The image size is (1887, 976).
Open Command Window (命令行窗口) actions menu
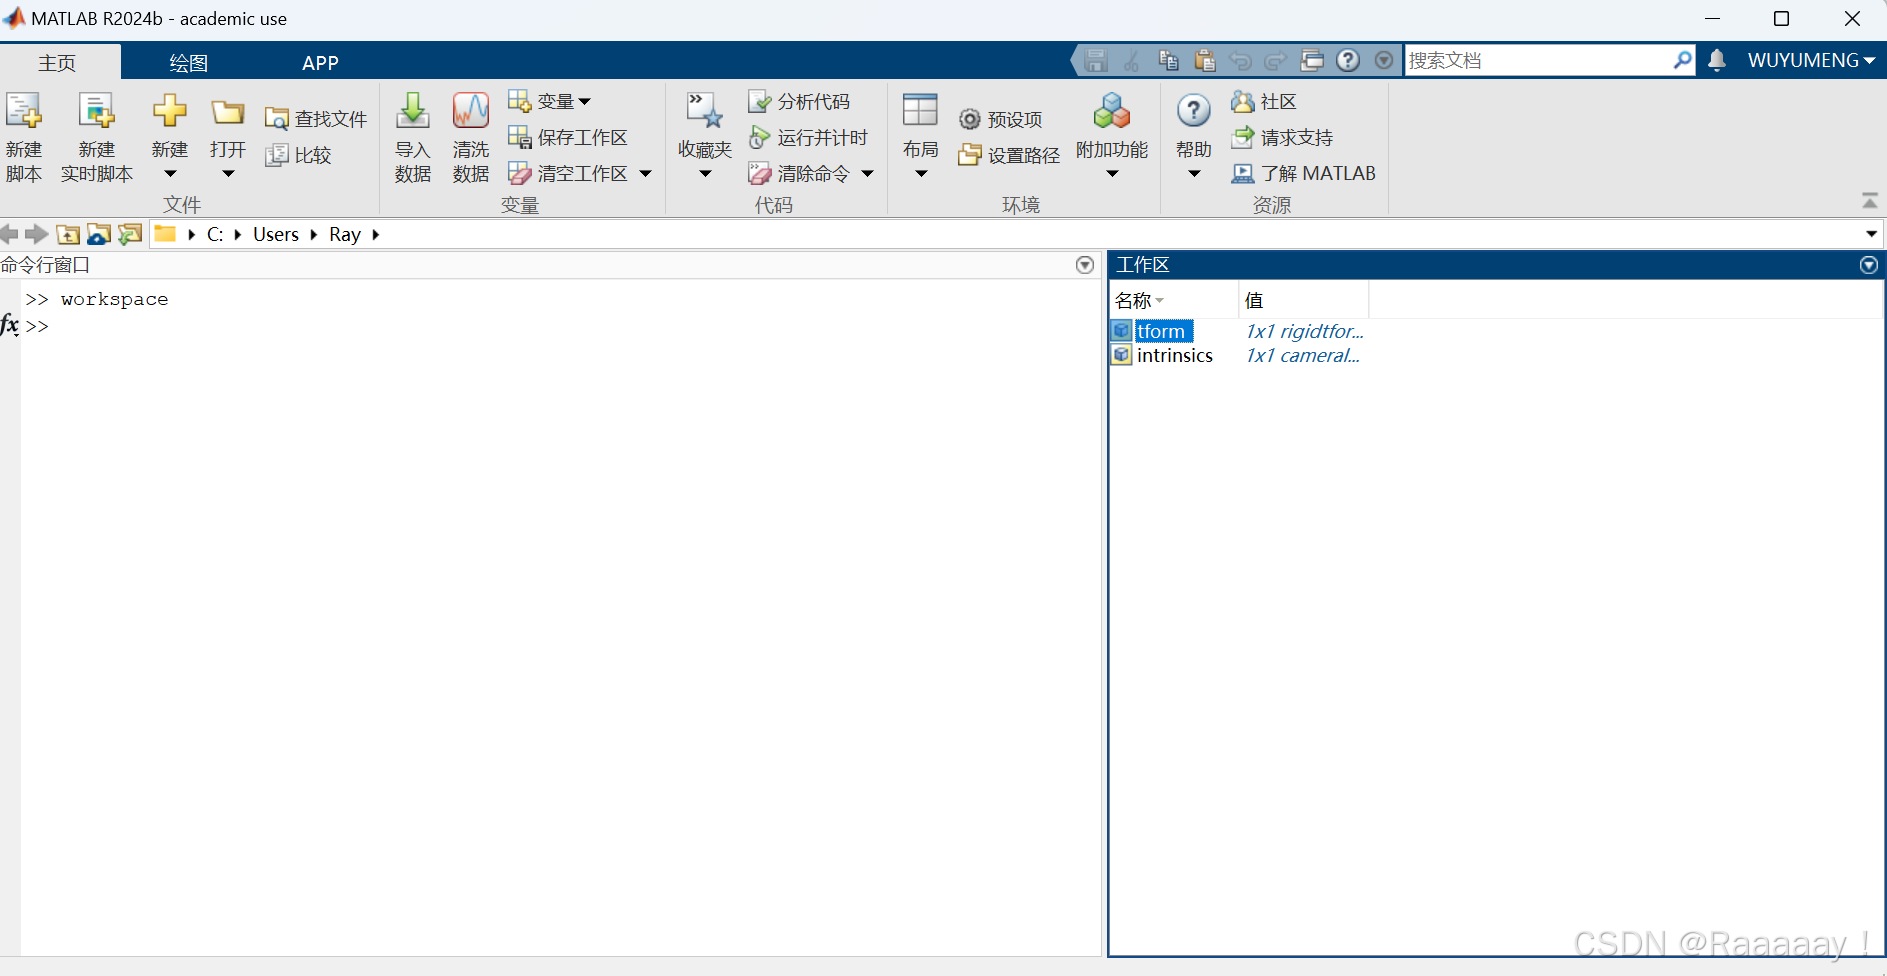coord(1085,265)
